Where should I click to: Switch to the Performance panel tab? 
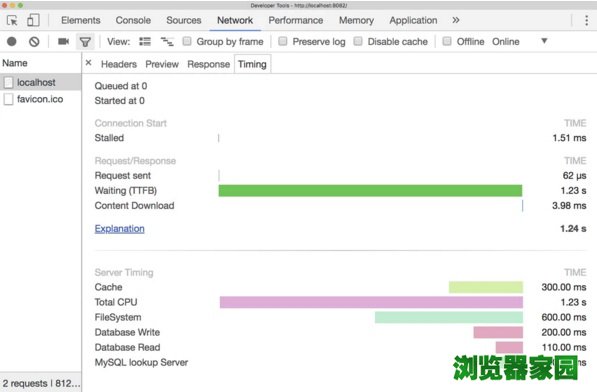click(296, 20)
